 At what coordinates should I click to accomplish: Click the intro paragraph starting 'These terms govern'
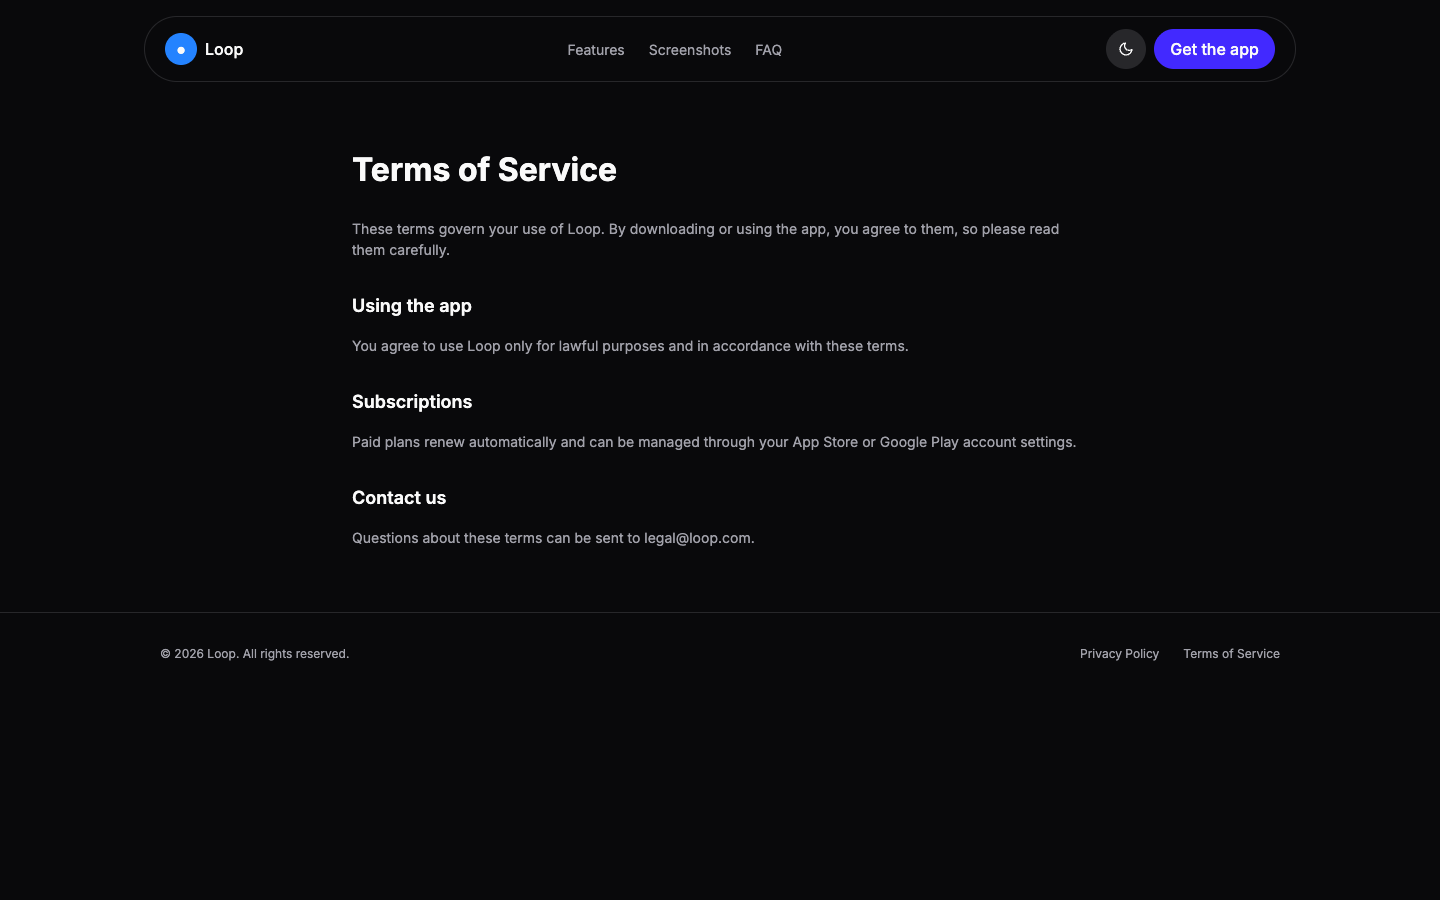pos(706,239)
